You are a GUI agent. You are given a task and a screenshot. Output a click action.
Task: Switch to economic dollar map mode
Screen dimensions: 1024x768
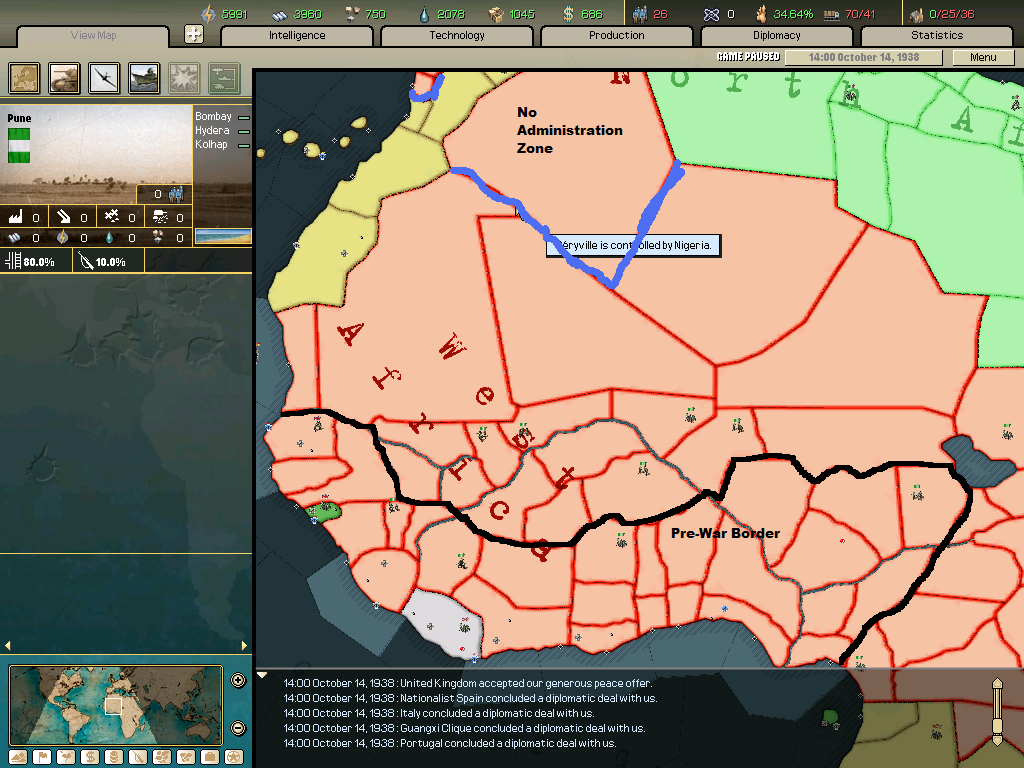(90, 757)
